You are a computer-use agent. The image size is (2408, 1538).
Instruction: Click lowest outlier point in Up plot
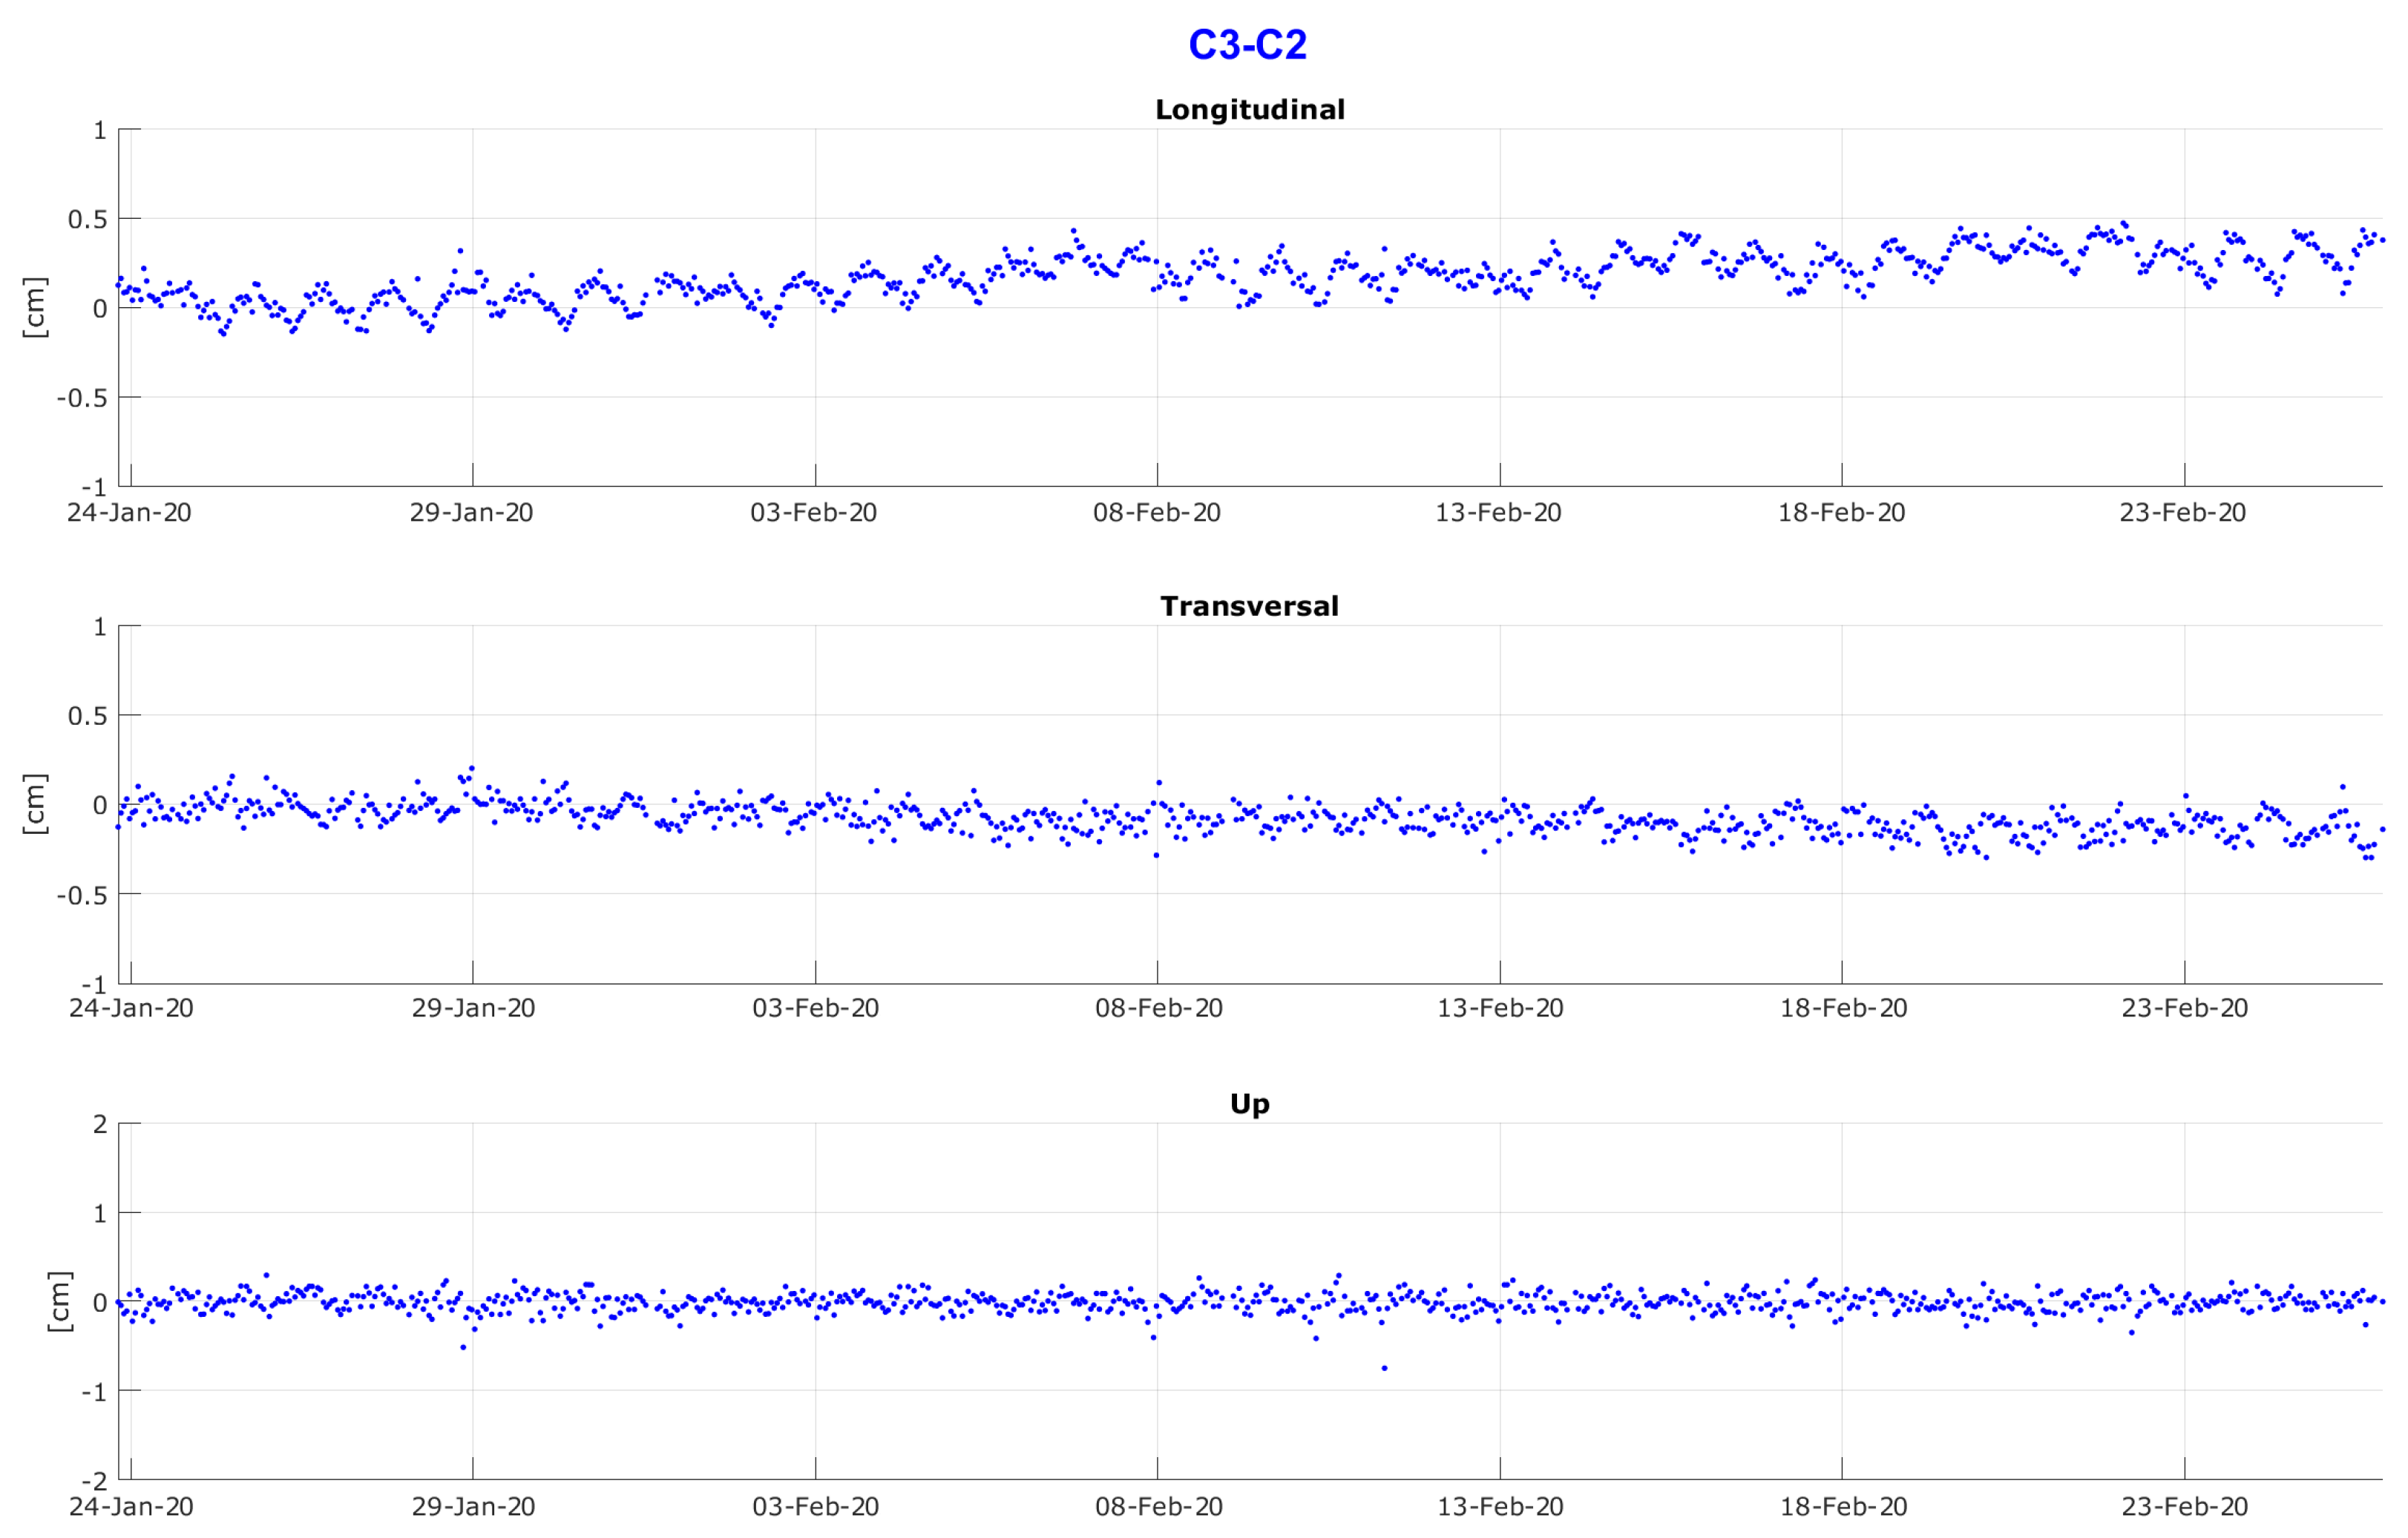coord(1384,1368)
